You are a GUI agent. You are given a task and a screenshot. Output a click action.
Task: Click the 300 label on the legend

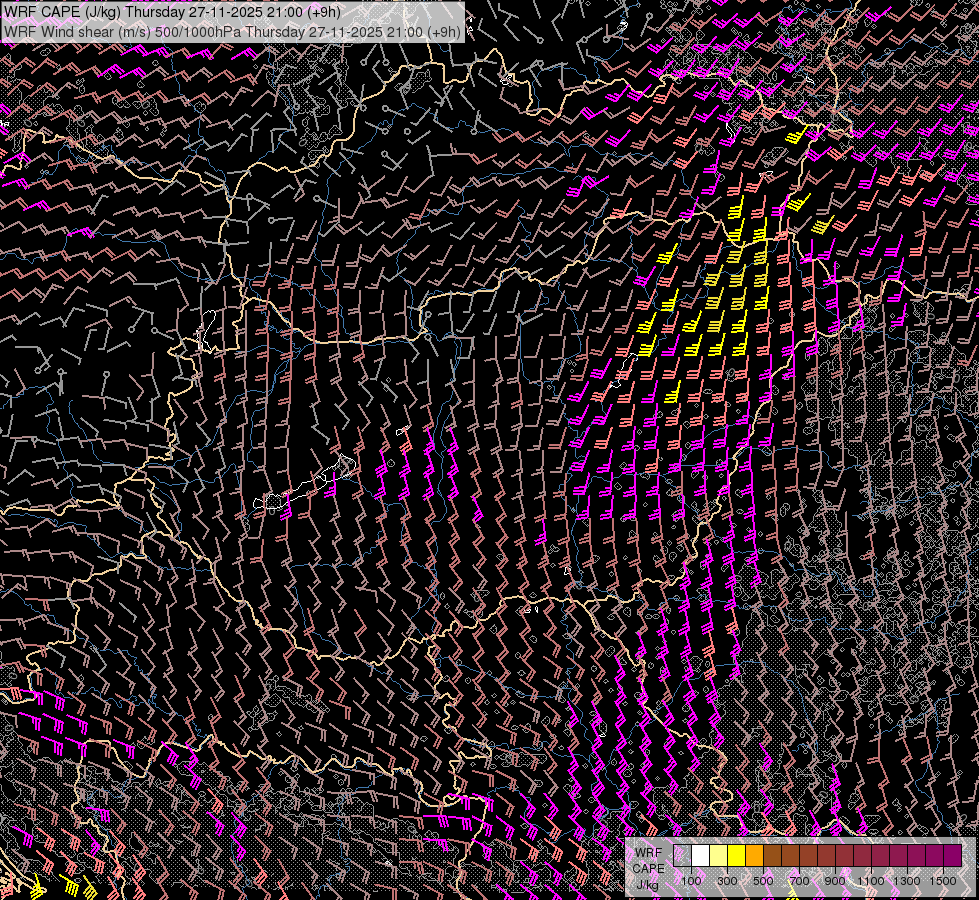727,881
